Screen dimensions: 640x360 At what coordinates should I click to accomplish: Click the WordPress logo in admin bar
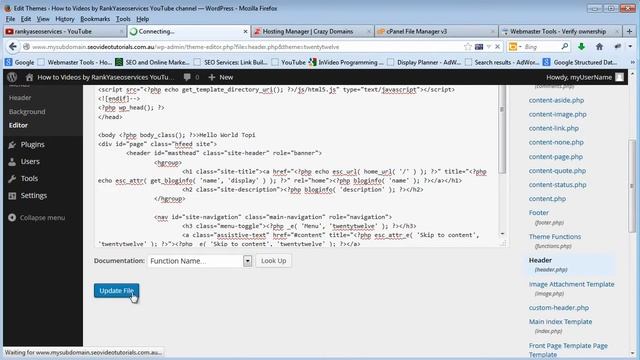[12, 77]
